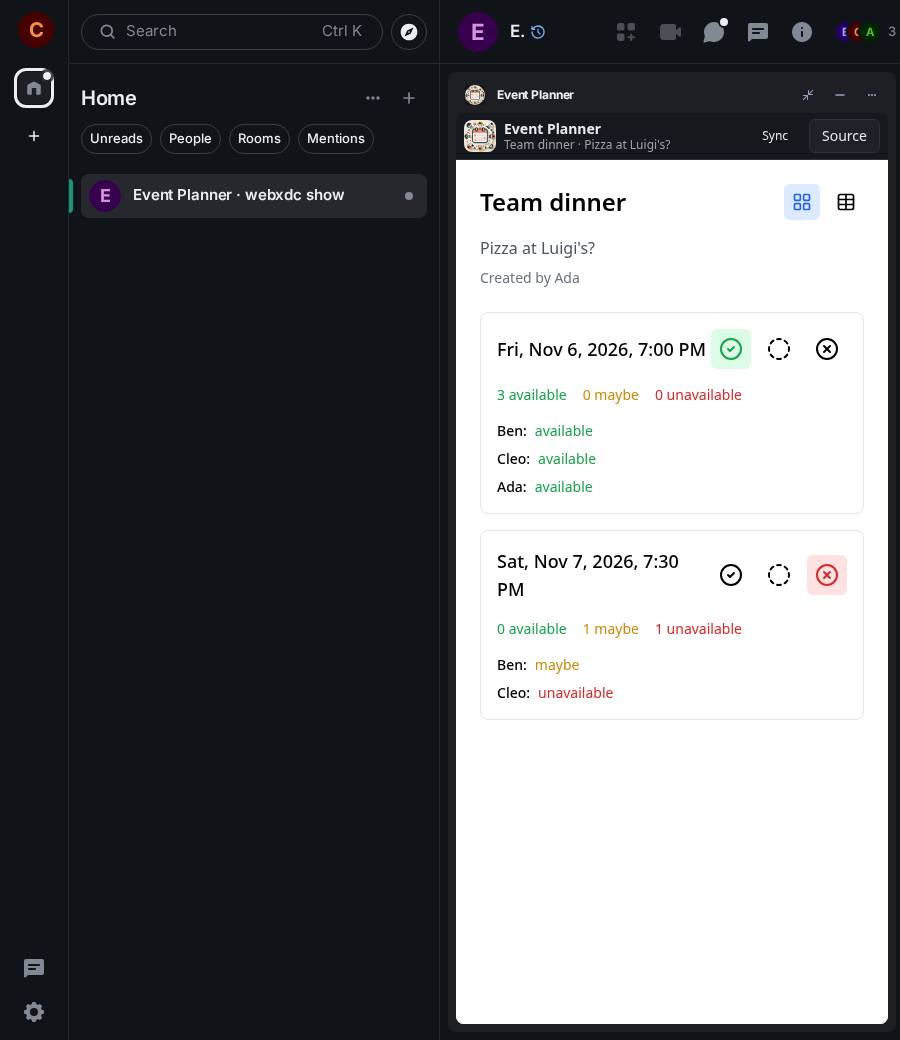This screenshot has height=1040, width=900.
Task: Filter by Unreads
Action: click(x=116, y=139)
